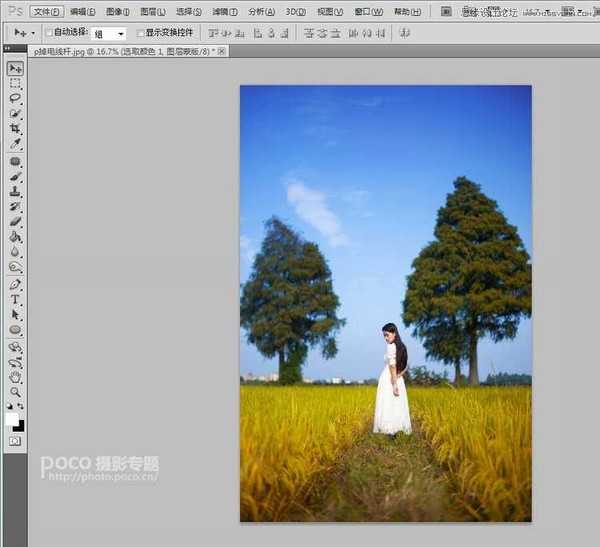
Task: Toggle Quick Mask mode button
Action: (15, 440)
